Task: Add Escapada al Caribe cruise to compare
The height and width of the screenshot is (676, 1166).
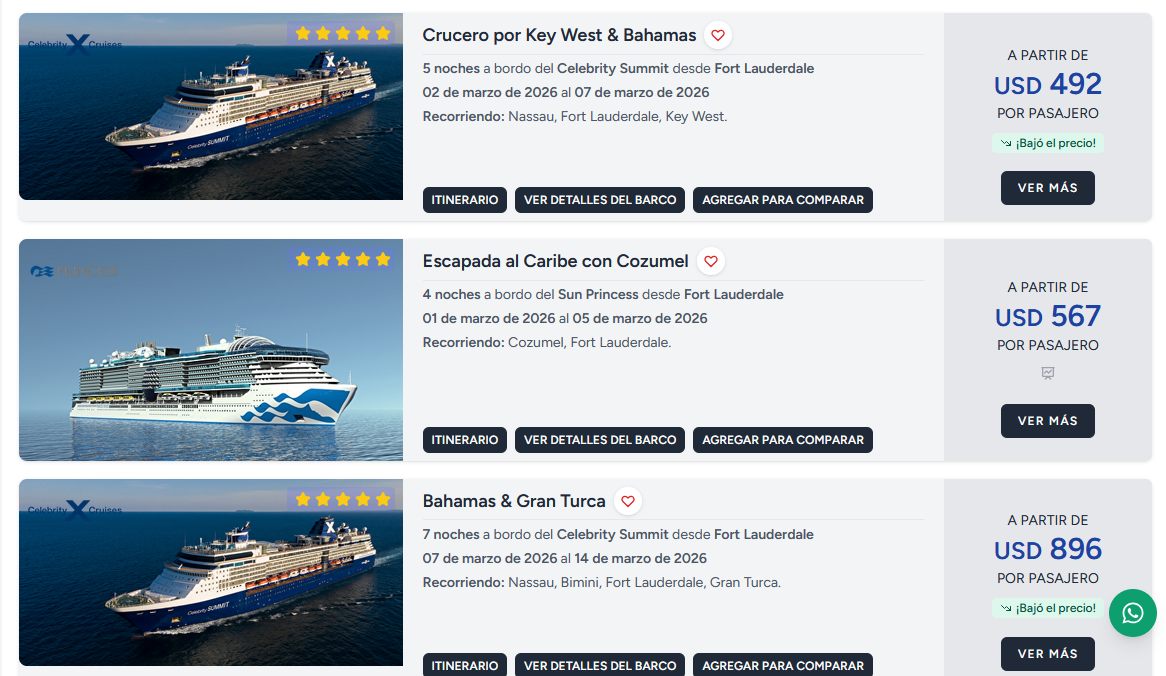Action: [783, 440]
